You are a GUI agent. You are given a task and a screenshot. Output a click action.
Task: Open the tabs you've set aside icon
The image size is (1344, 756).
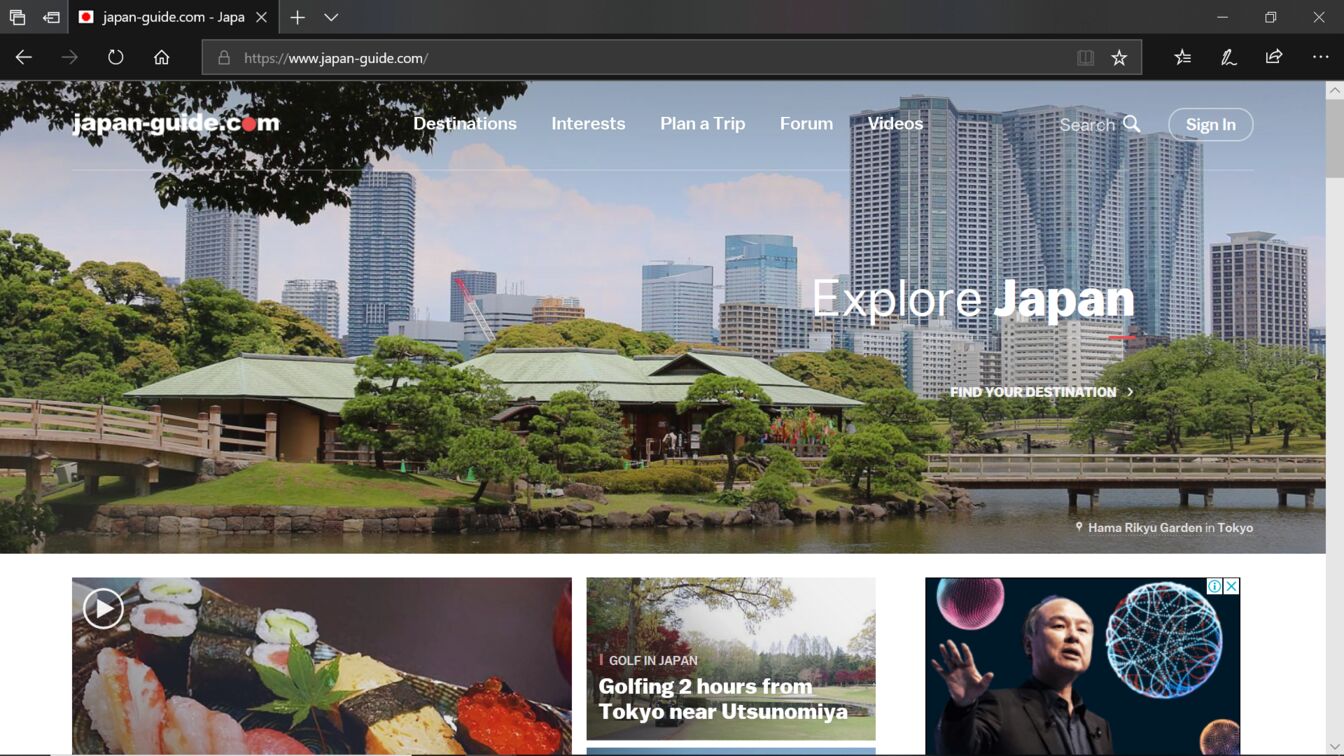click(17, 17)
